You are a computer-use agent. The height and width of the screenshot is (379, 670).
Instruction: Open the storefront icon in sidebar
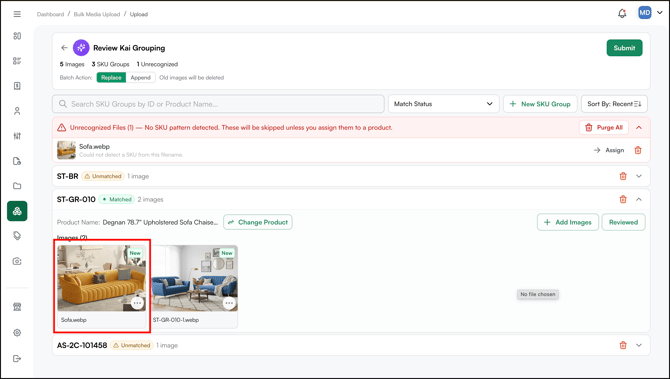click(x=17, y=307)
